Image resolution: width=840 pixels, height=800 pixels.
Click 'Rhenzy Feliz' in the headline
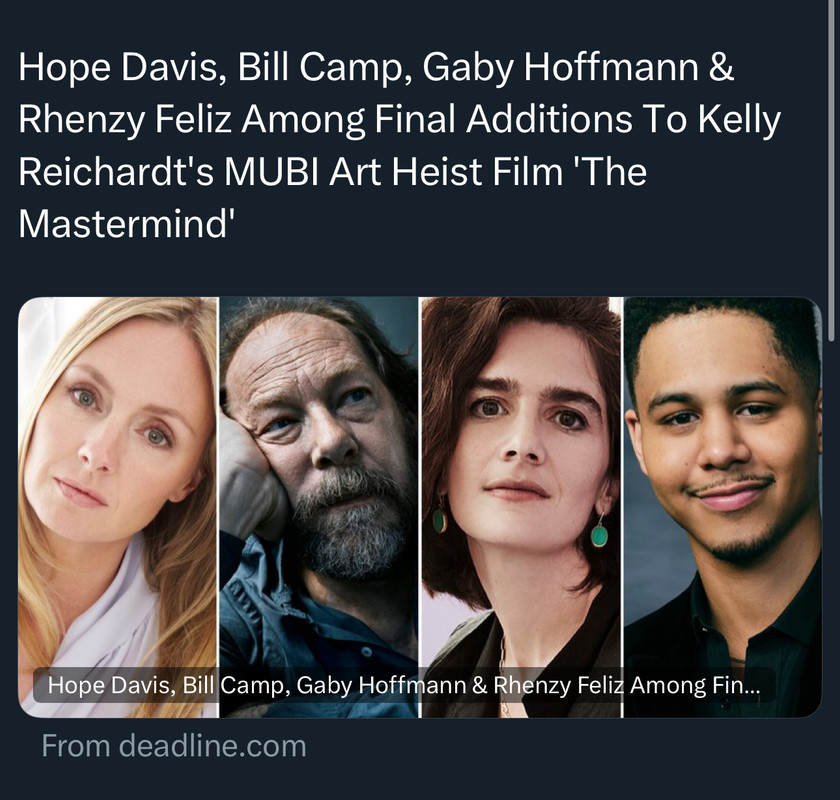125,119
